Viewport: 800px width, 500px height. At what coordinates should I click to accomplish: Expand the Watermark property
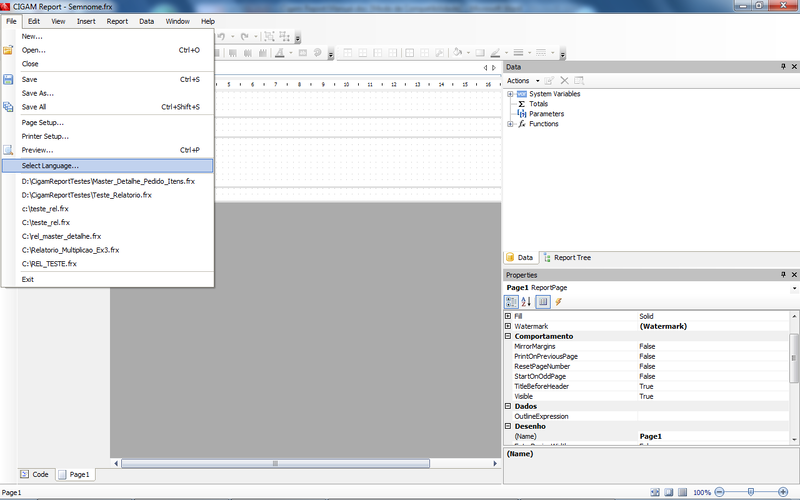point(508,326)
